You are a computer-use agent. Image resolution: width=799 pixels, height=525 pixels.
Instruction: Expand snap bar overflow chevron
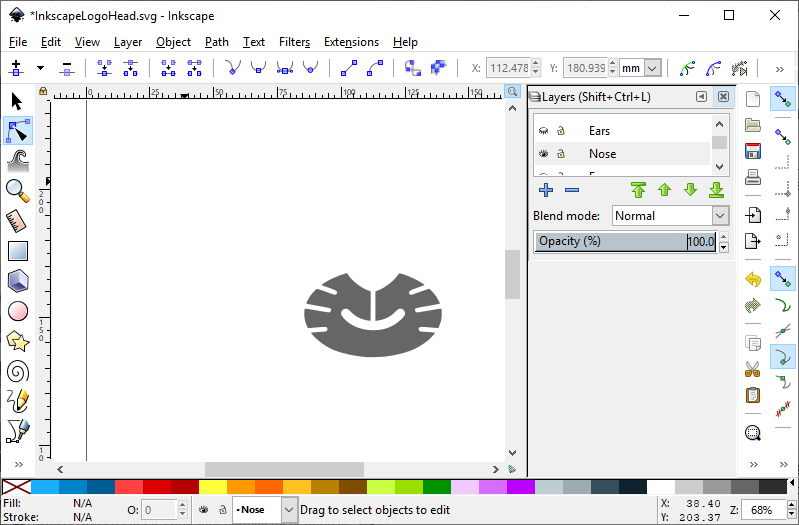coord(784,464)
